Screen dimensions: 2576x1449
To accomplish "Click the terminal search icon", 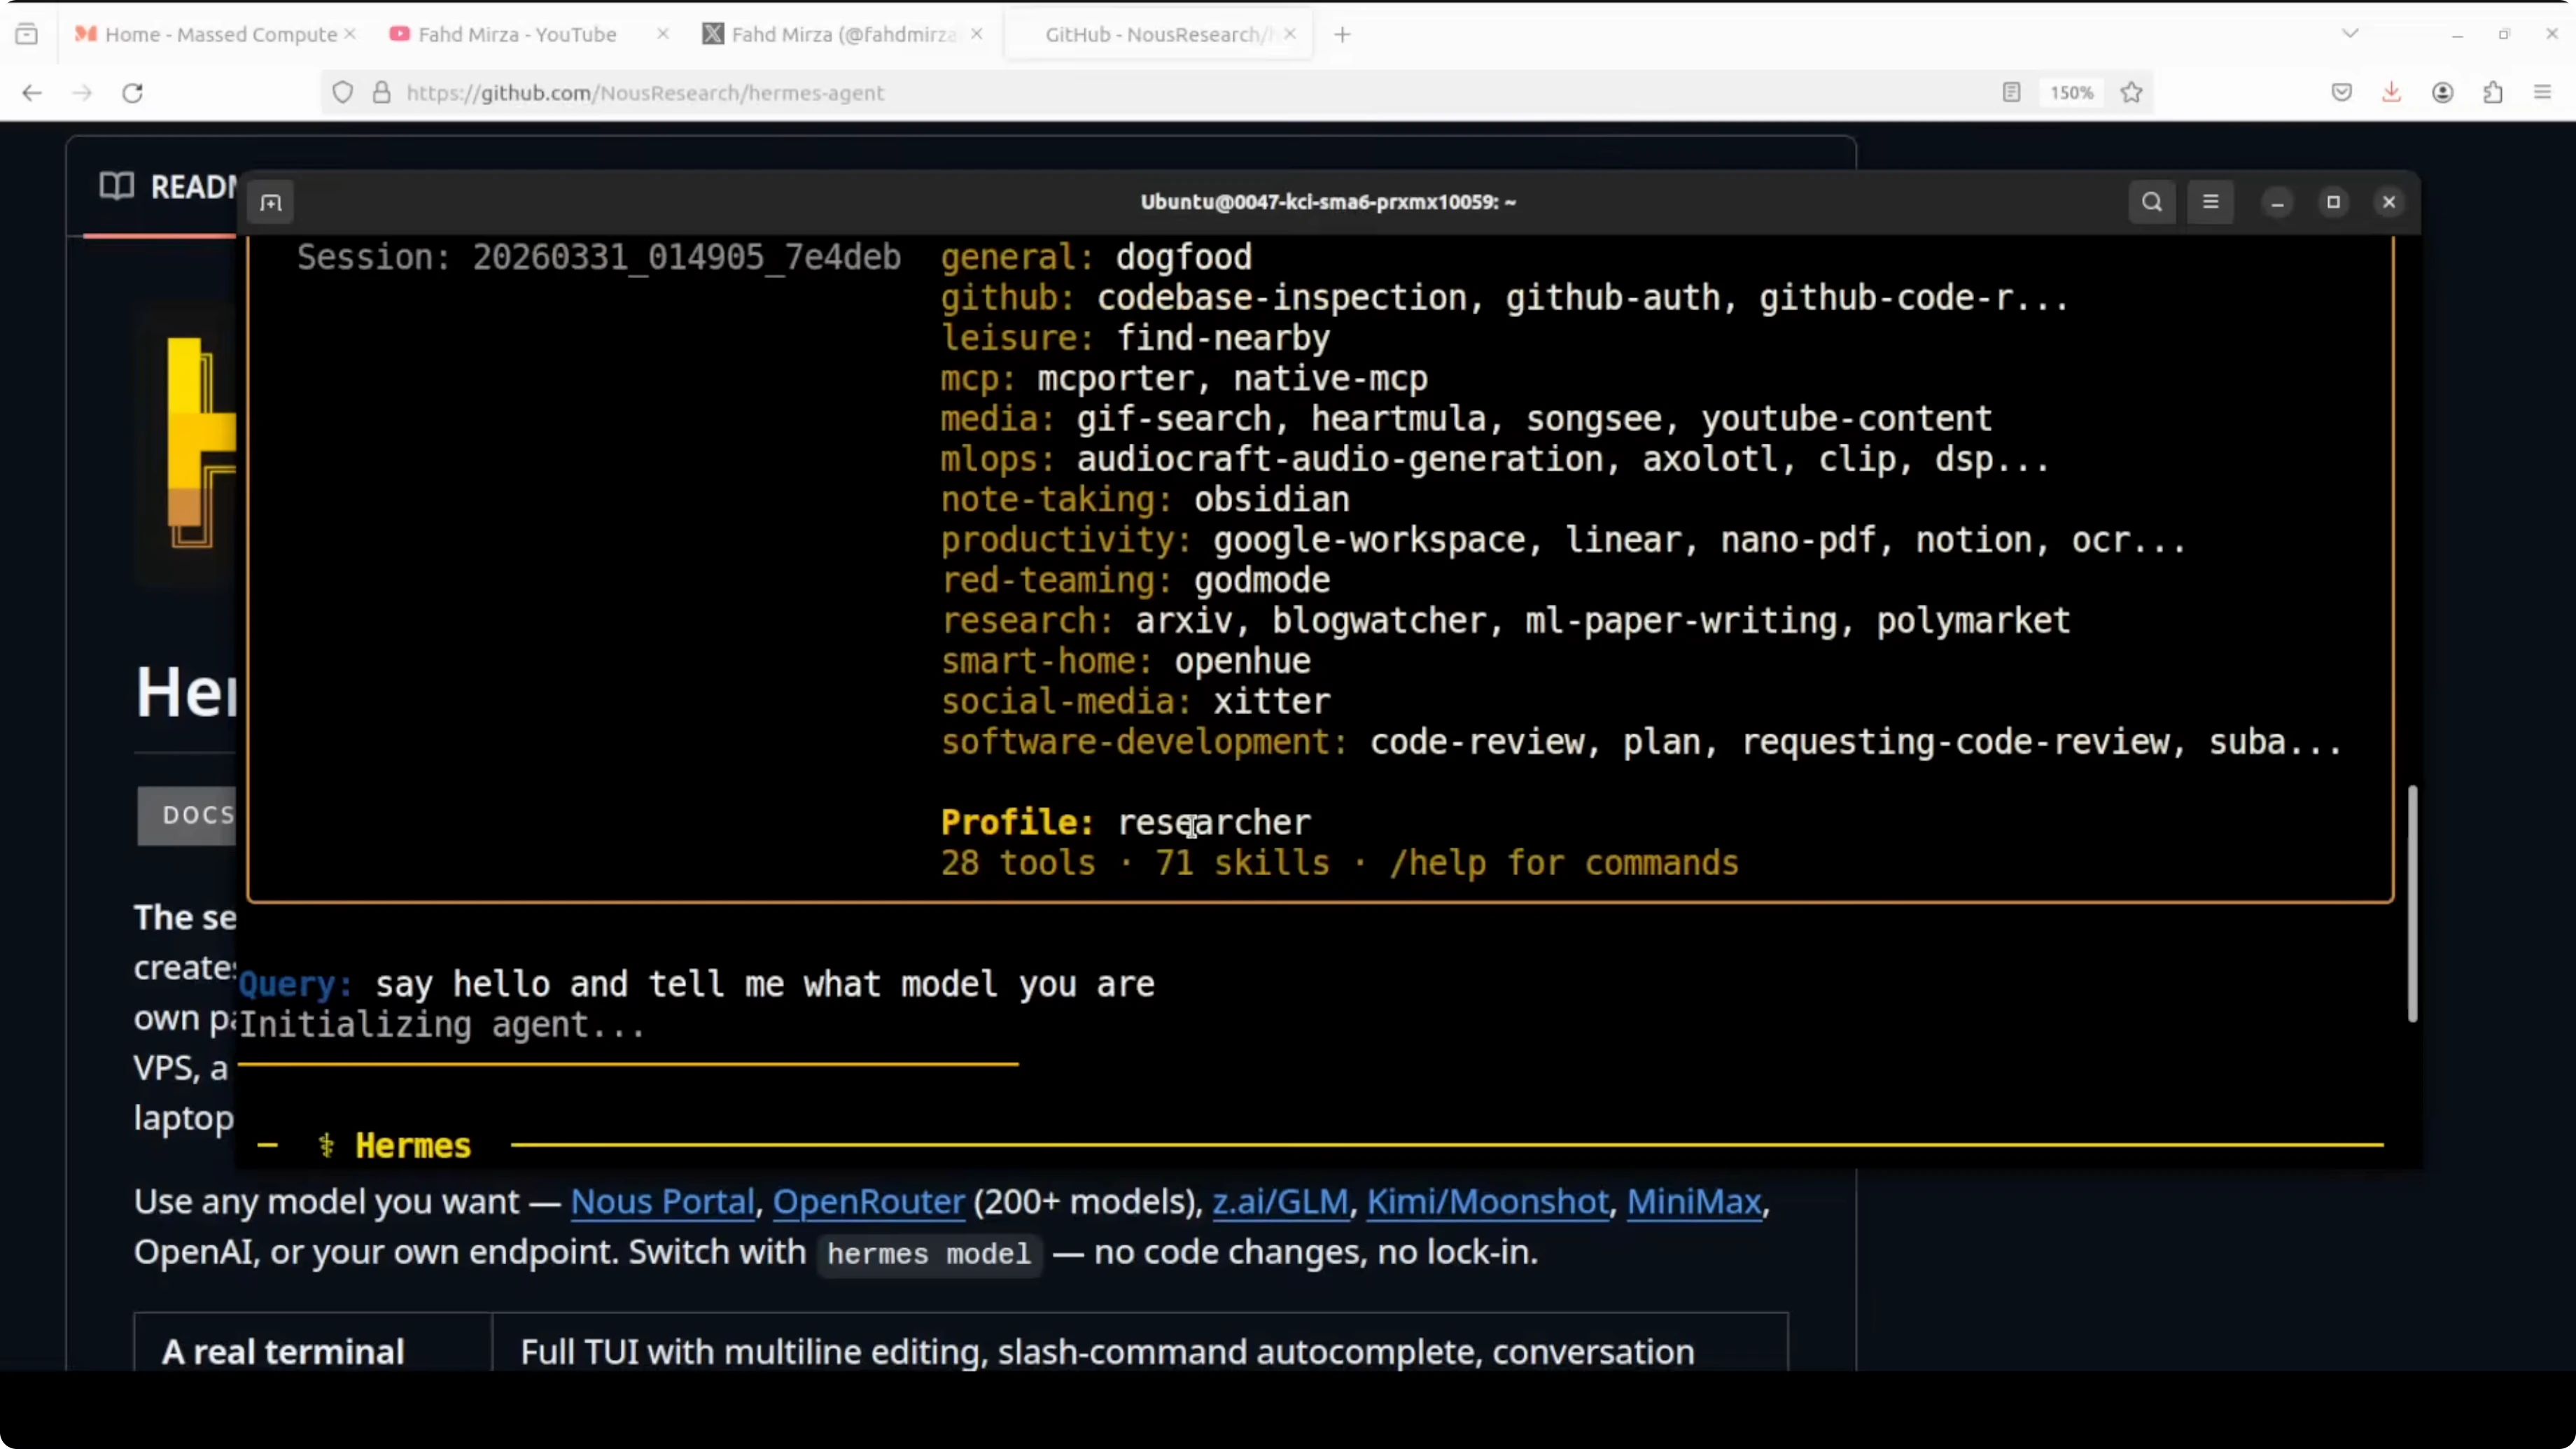I will tap(2151, 202).
